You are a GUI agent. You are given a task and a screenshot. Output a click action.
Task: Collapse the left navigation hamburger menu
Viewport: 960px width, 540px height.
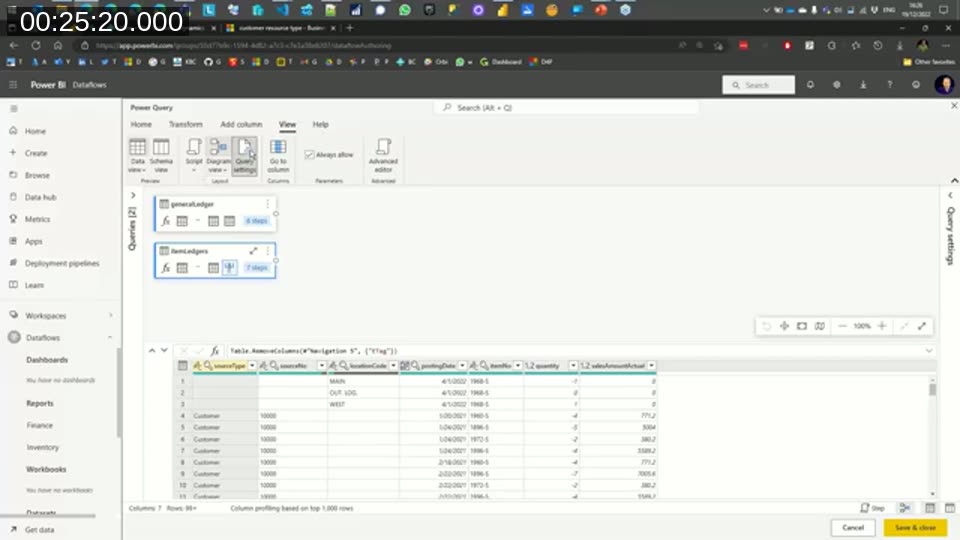click(x=13, y=109)
